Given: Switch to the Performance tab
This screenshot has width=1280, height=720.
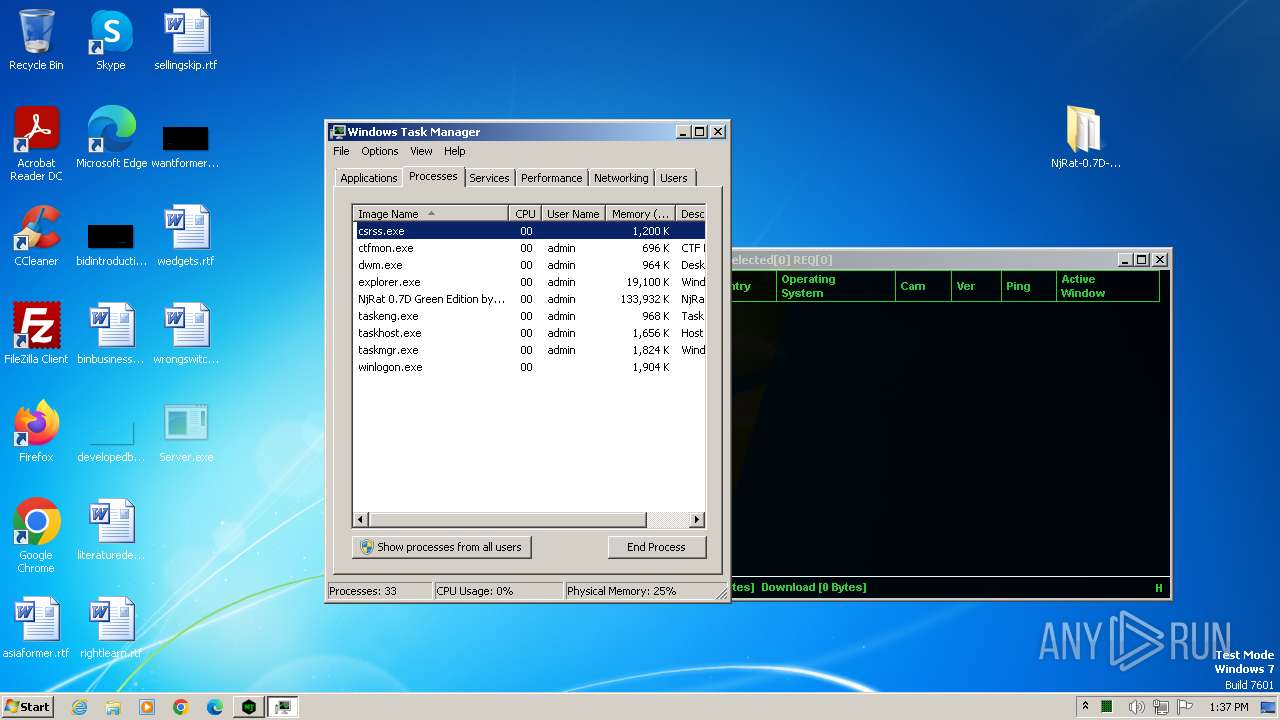Looking at the screenshot, I should pos(551,178).
